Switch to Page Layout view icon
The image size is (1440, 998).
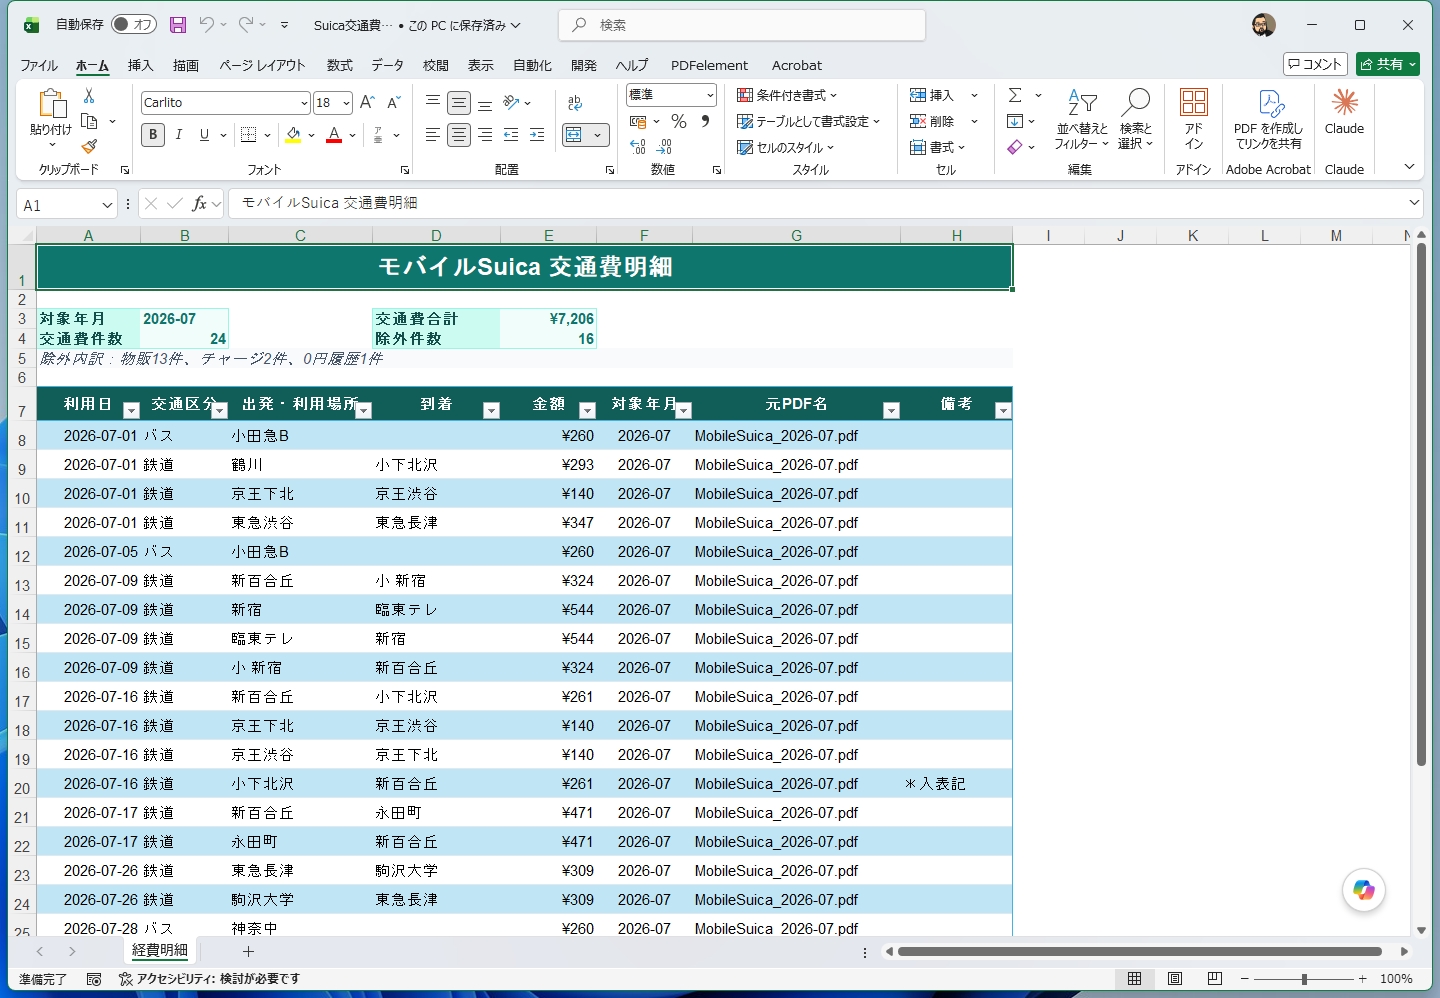1175,979
